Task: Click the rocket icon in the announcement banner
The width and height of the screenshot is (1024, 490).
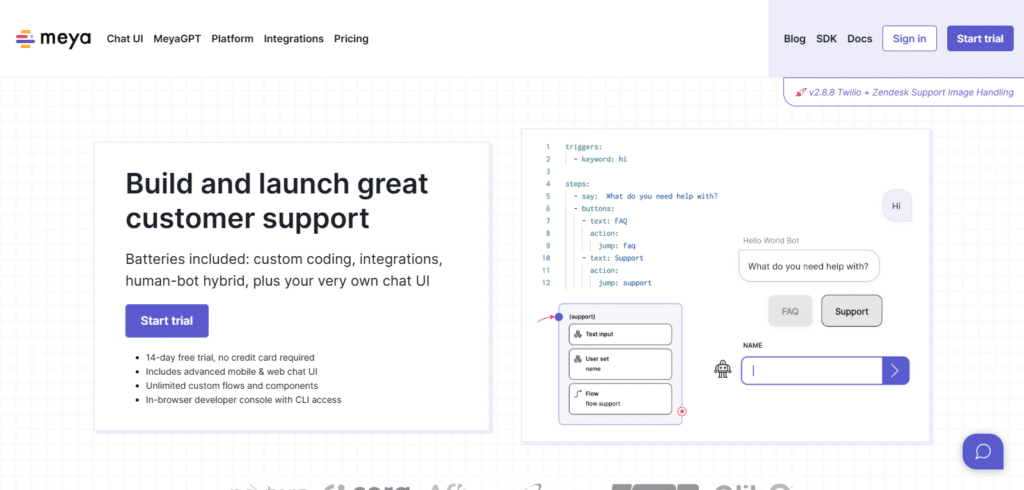Action: (801, 93)
